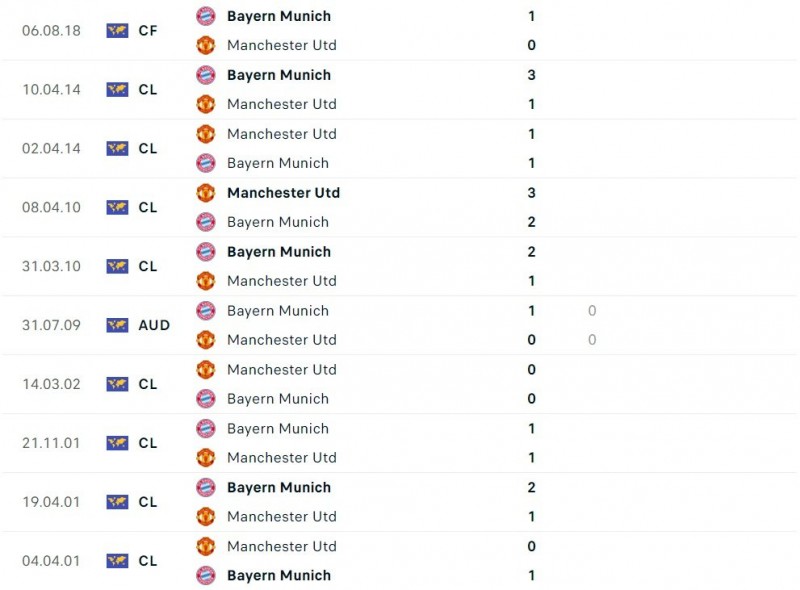This screenshot has height=590, width=800.
Task: Open the CF competition label
Action: click(148, 31)
